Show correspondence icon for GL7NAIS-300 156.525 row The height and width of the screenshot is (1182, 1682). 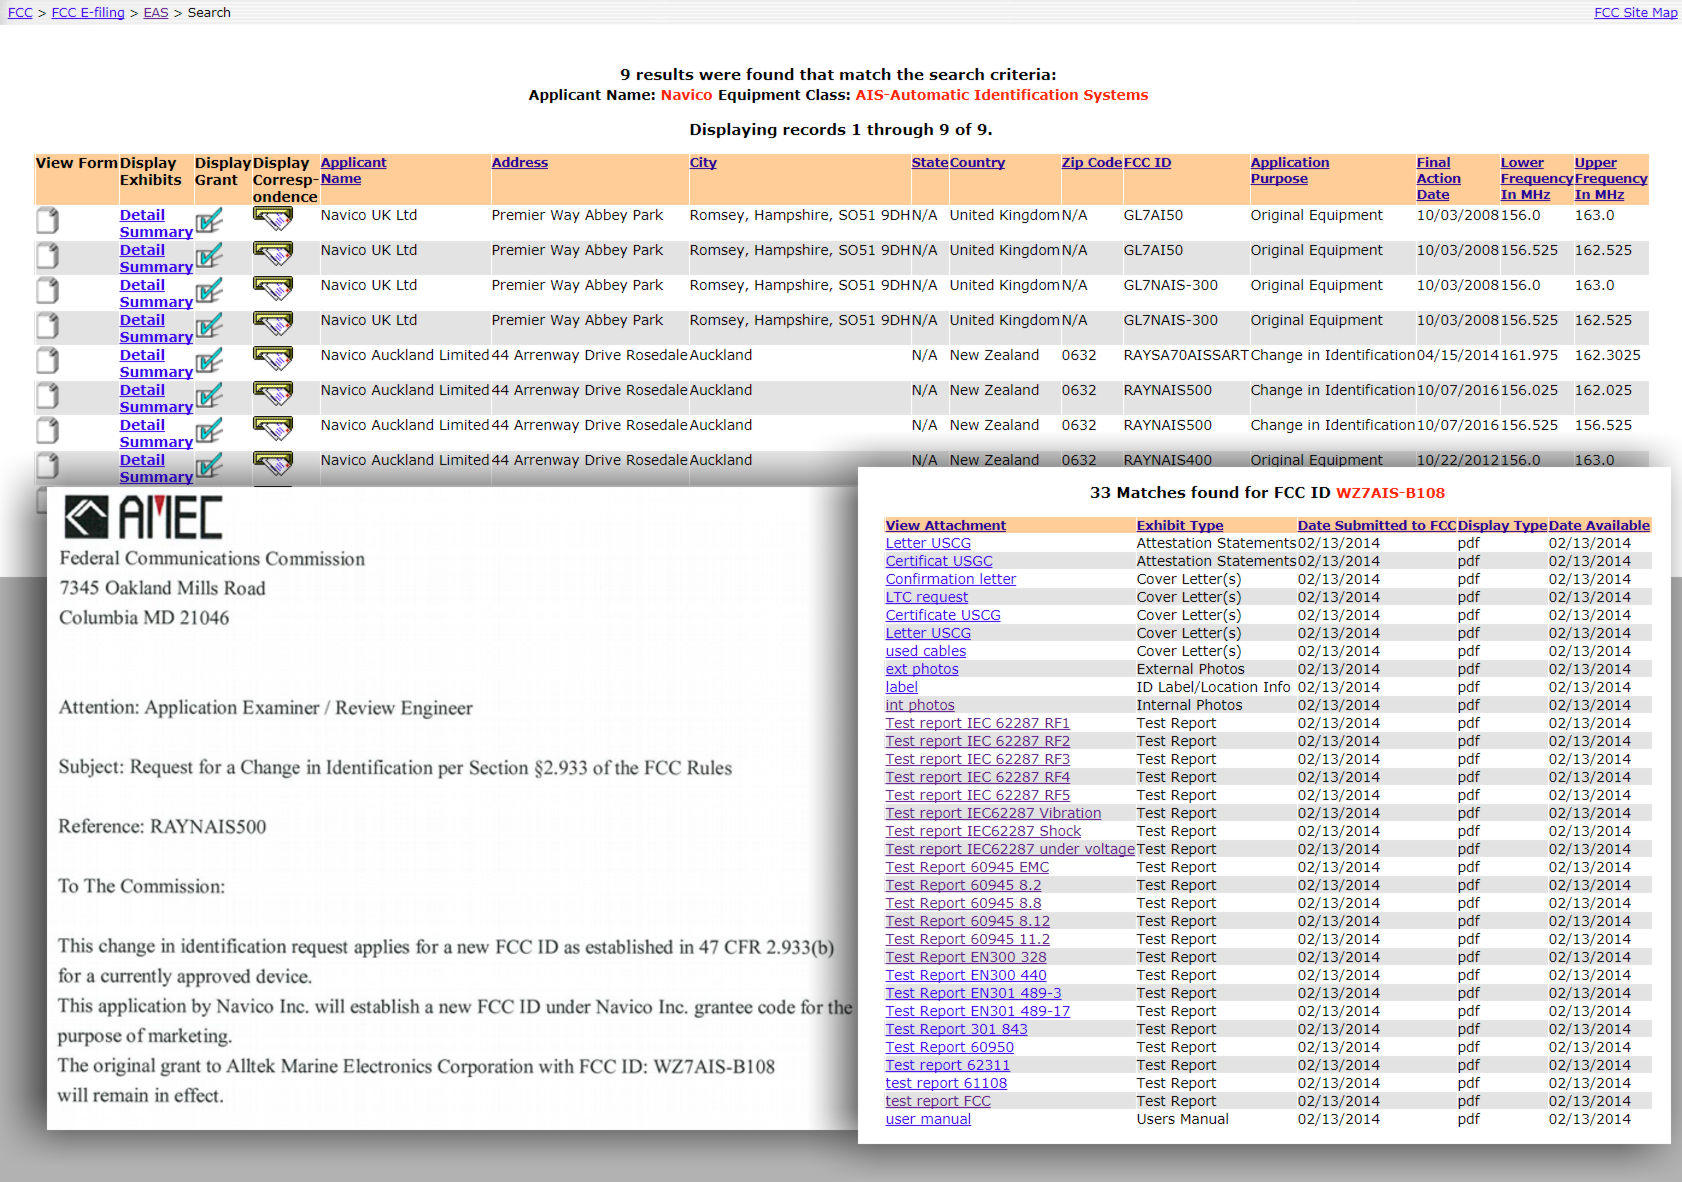click(273, 324)
